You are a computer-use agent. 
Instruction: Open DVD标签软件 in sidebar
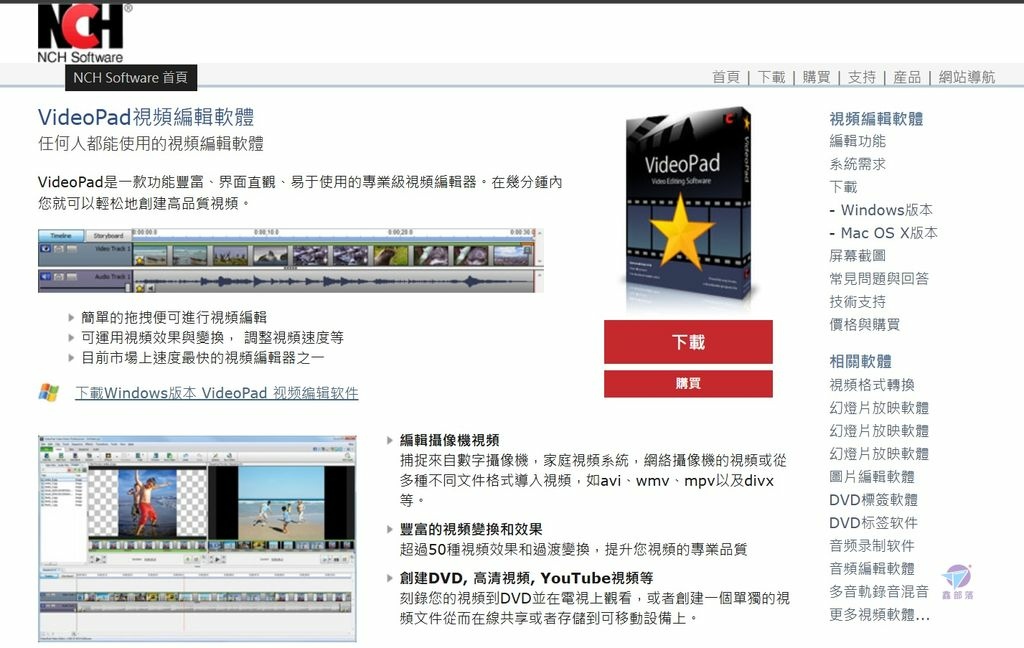[x=873, y=523]
